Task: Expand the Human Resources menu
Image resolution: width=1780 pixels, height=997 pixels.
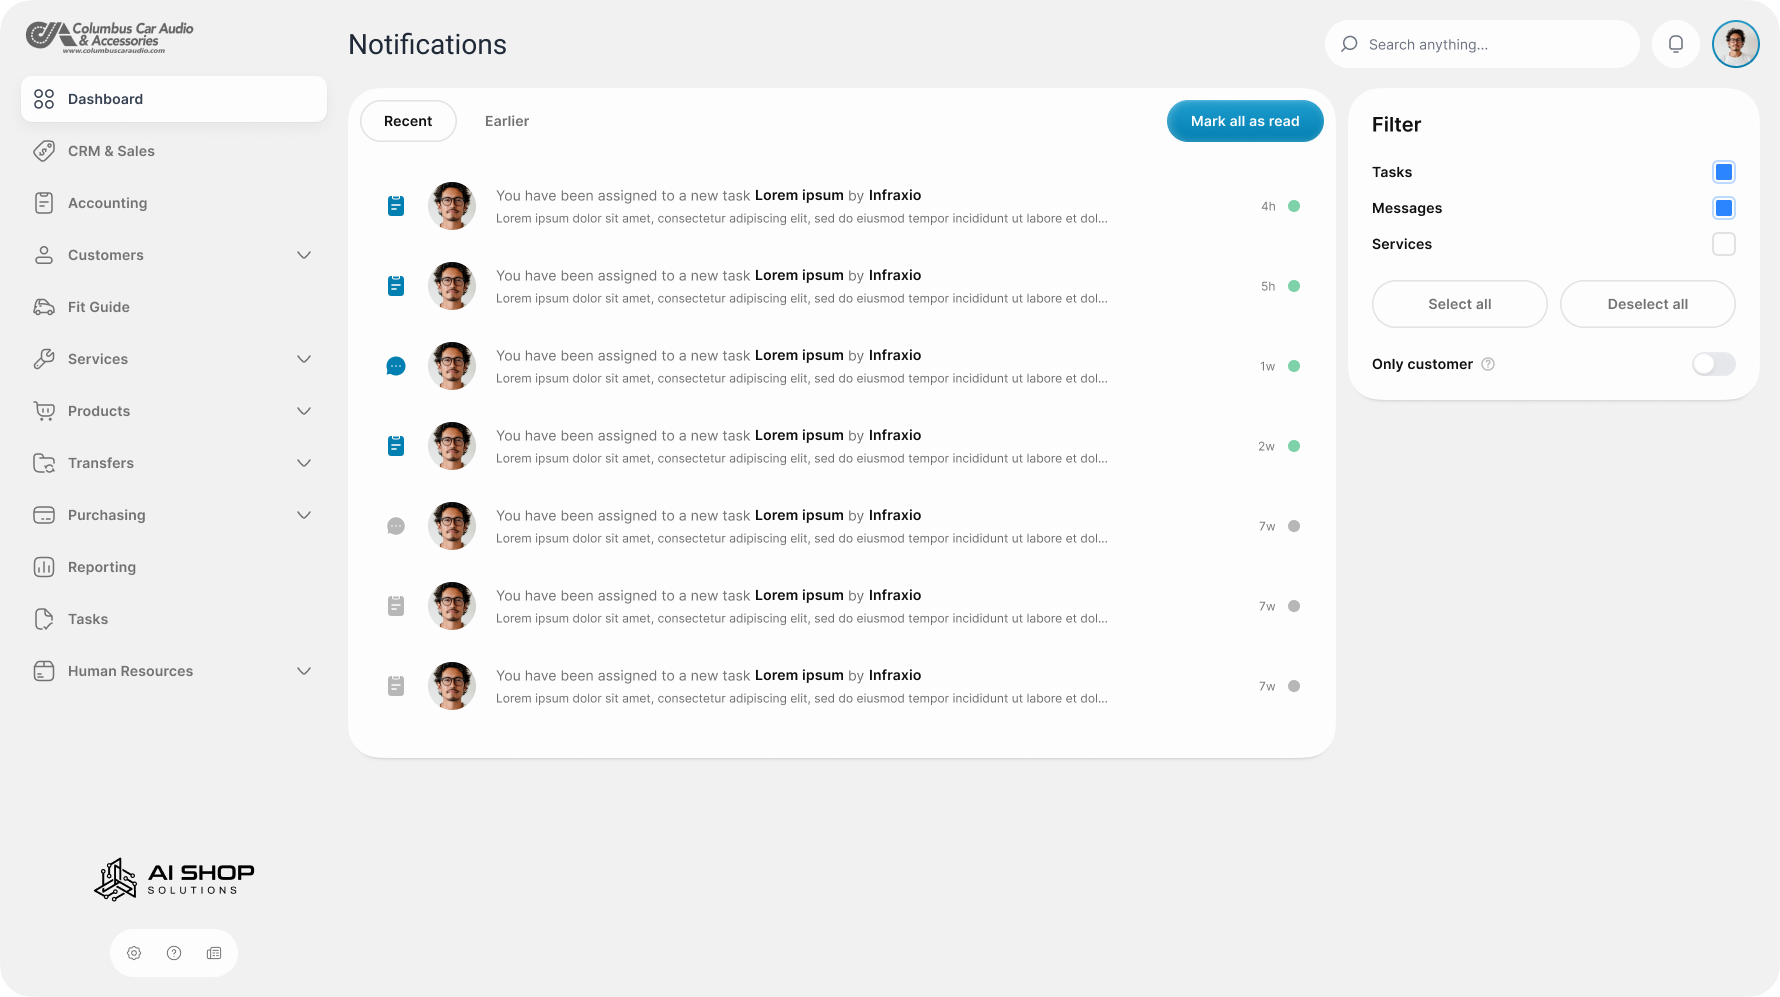Action: (304, 671)
